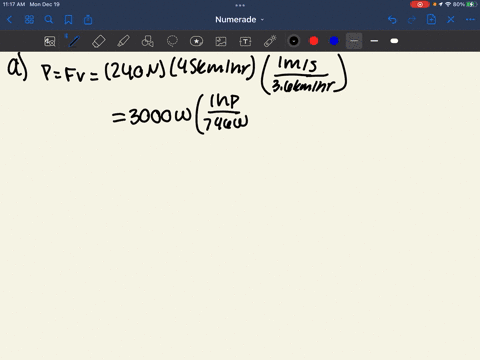Select the Highlighter tool
480x360 pixels.
click(123, 41)
